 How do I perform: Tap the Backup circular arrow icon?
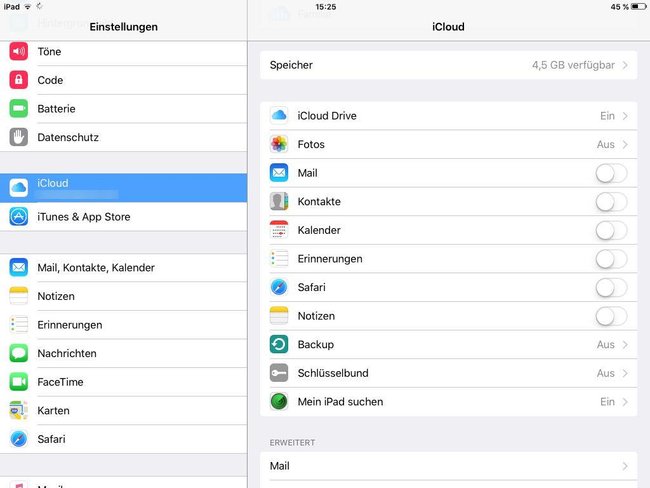click(279, 345)
